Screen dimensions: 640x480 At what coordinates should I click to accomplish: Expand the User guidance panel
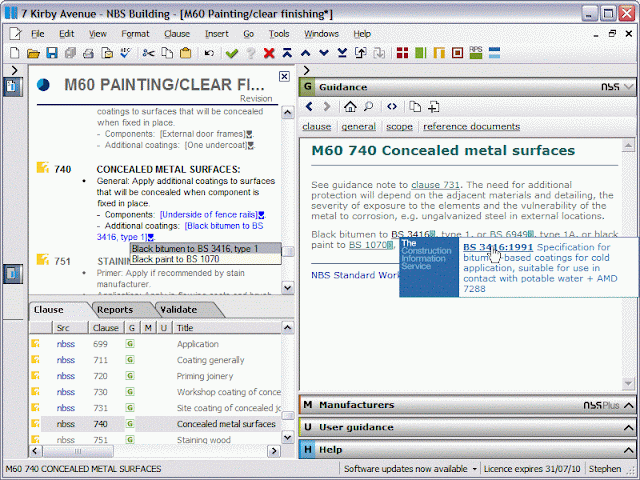pos(629,427)
